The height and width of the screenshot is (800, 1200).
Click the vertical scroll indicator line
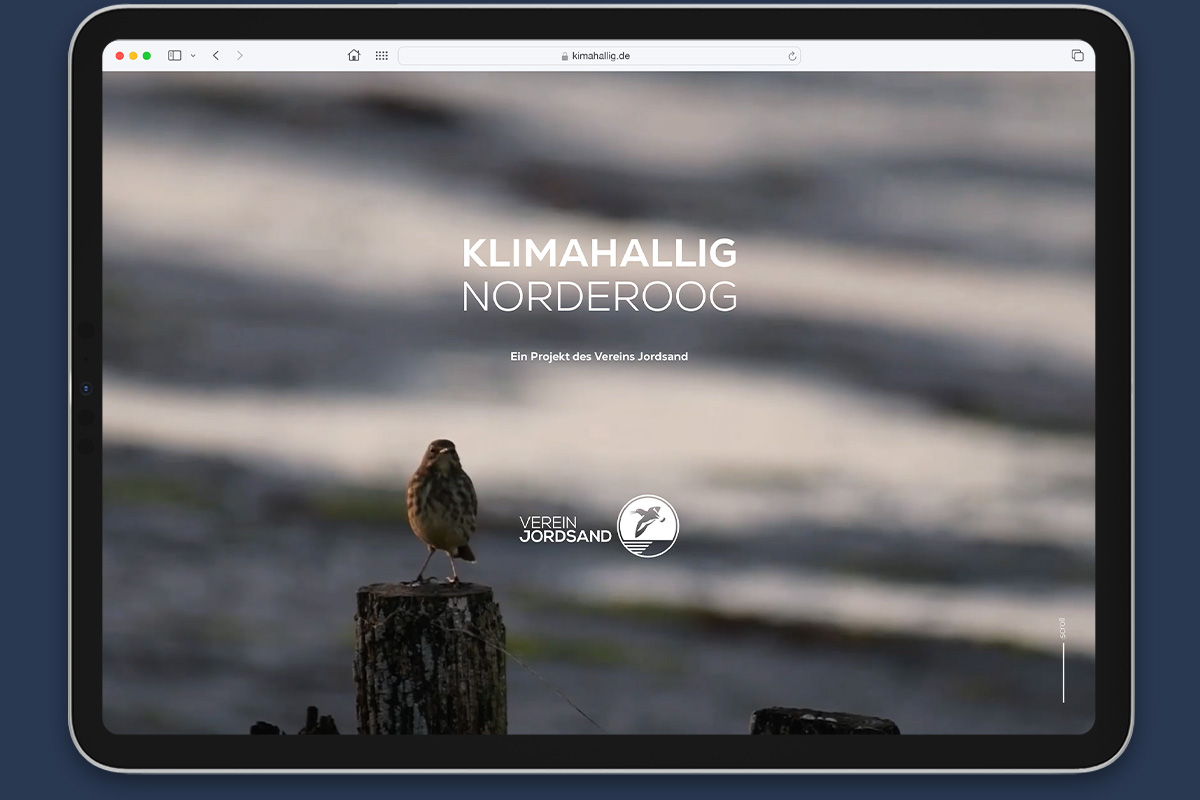(1063, 672)
